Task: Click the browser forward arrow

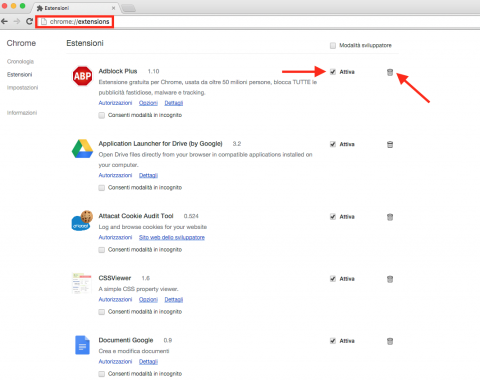Action: (17, 21)
